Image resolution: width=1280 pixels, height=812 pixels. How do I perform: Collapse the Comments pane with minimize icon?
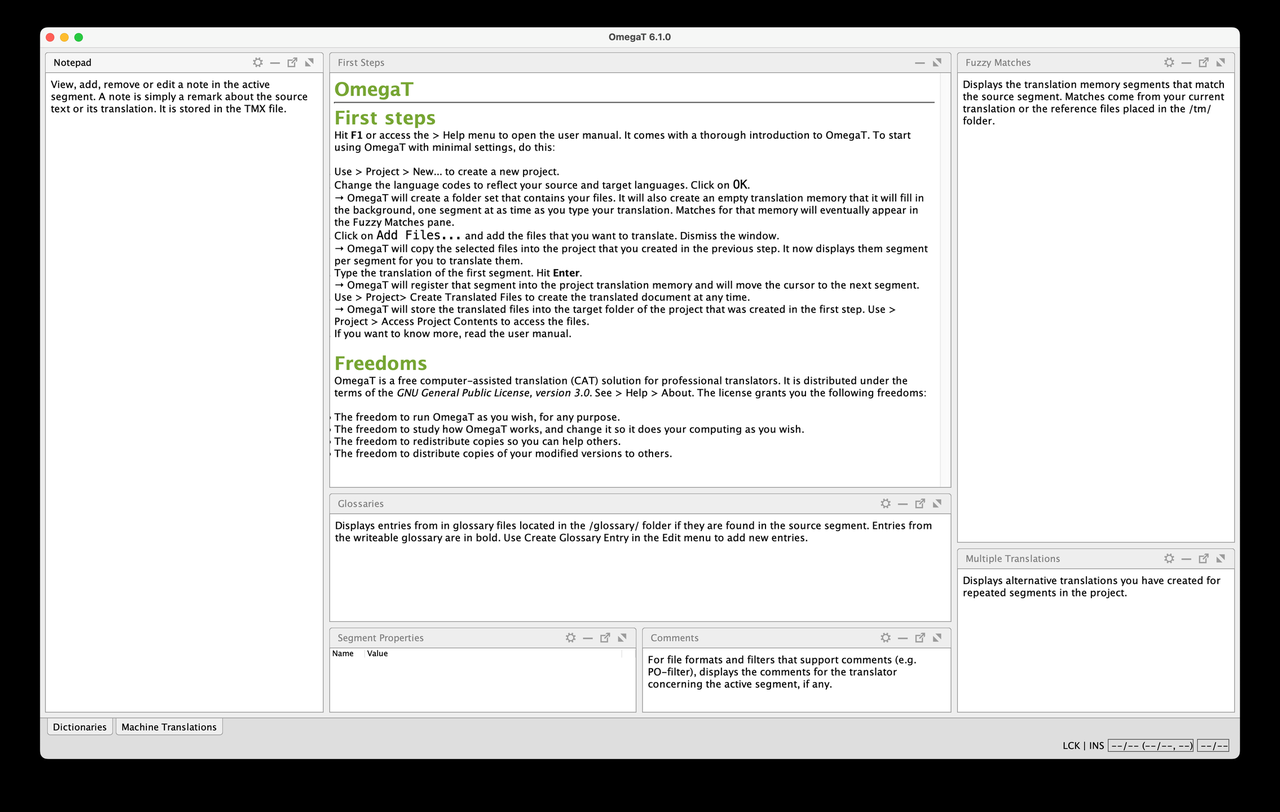[x=902, y=638]
